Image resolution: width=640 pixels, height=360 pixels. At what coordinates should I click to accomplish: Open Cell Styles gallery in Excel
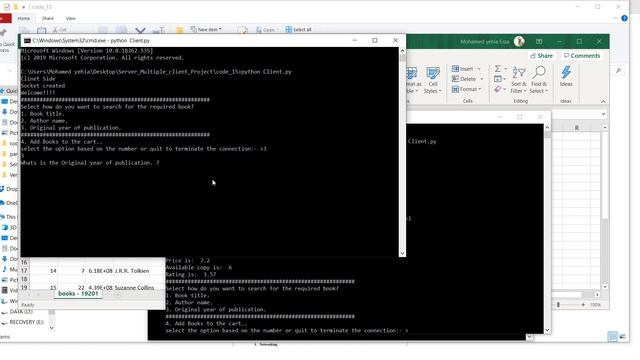432,80
